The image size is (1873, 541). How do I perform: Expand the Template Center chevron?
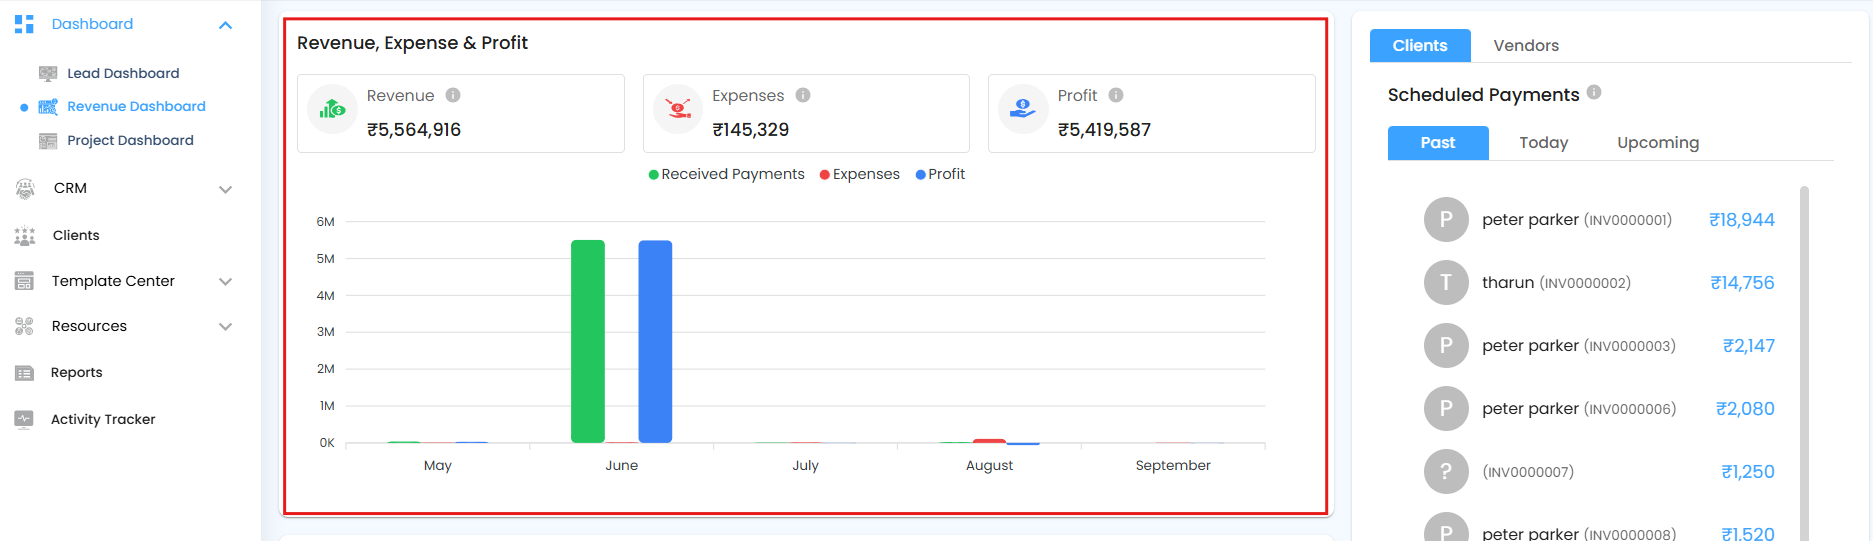pyautogui.click(x=226, y=282)
